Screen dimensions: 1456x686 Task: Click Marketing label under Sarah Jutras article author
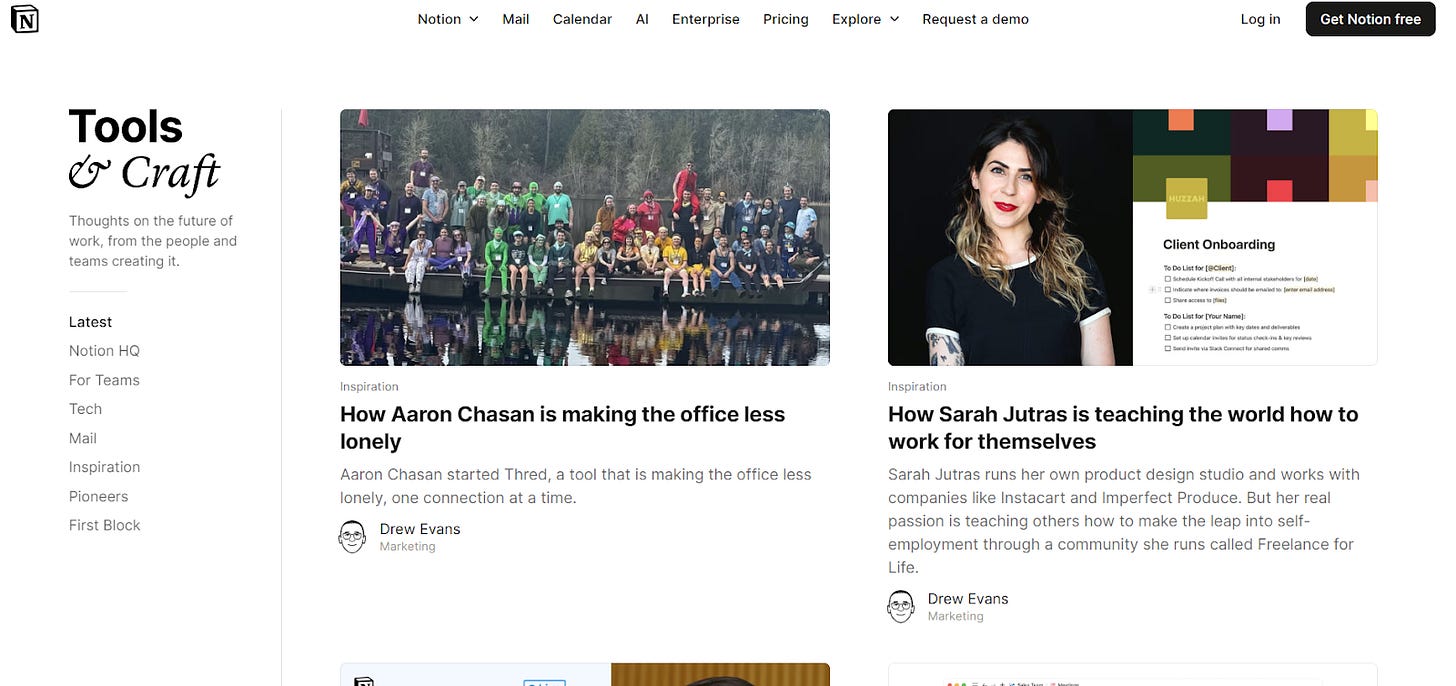pos(955,617)
